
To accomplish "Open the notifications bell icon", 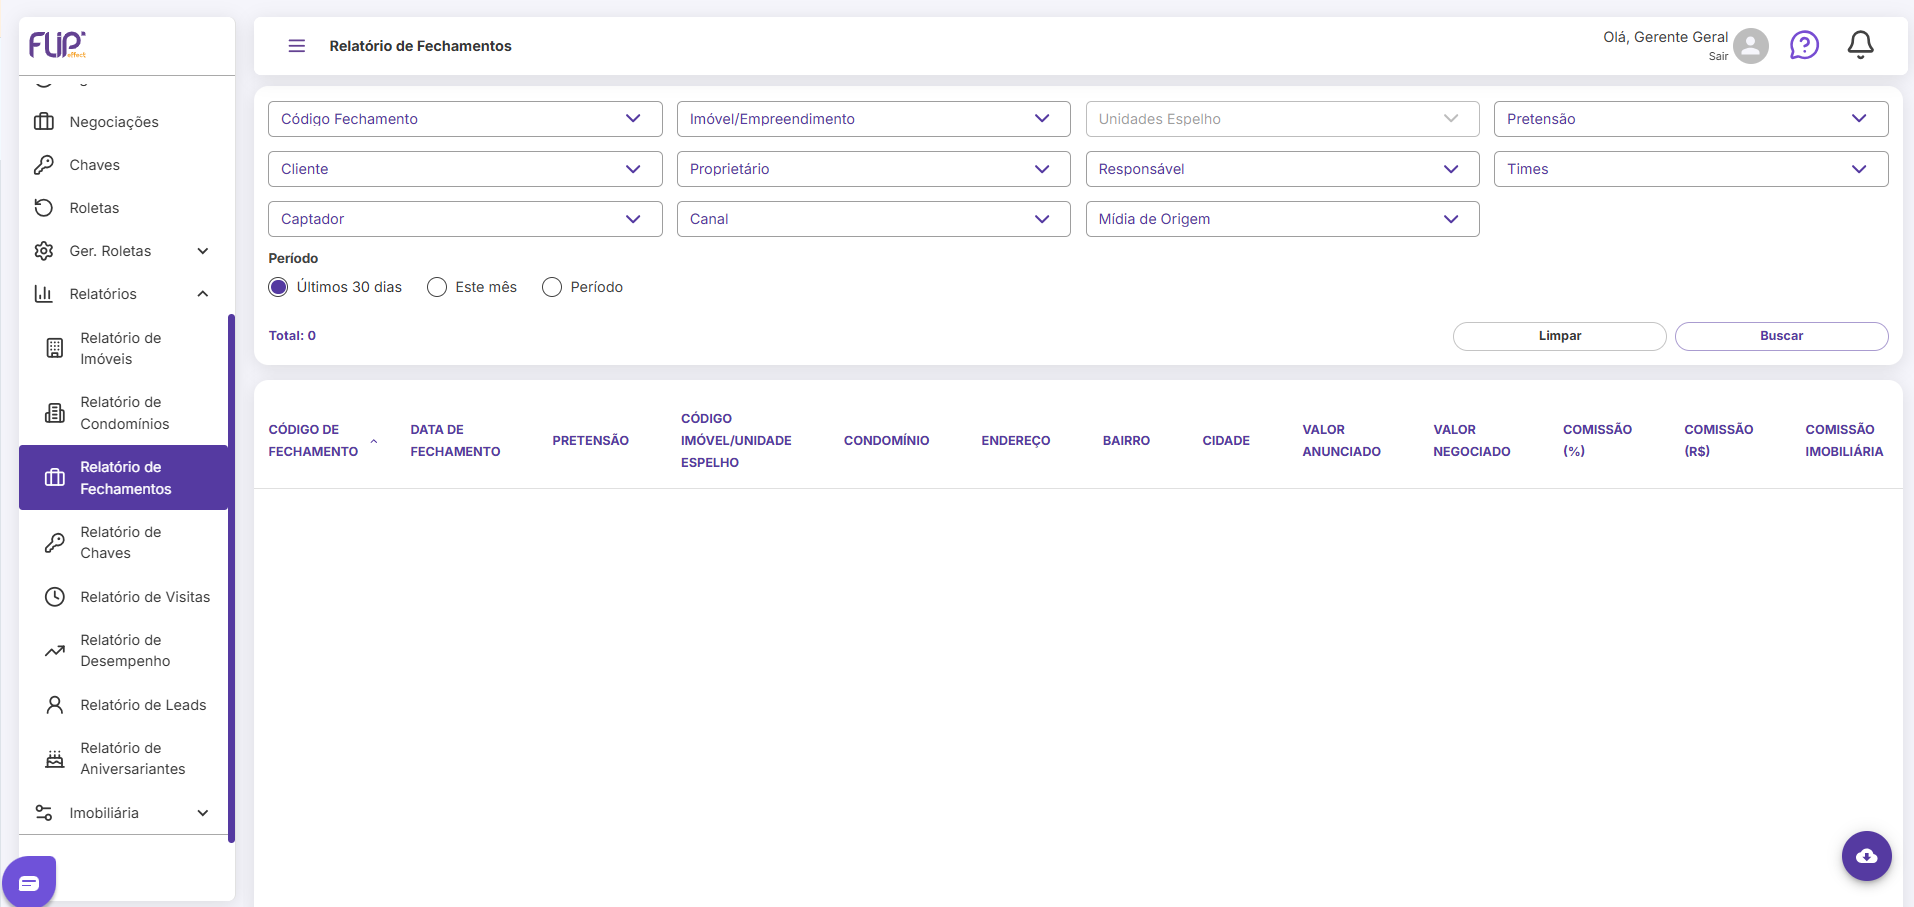I will tap(1860, 45).
